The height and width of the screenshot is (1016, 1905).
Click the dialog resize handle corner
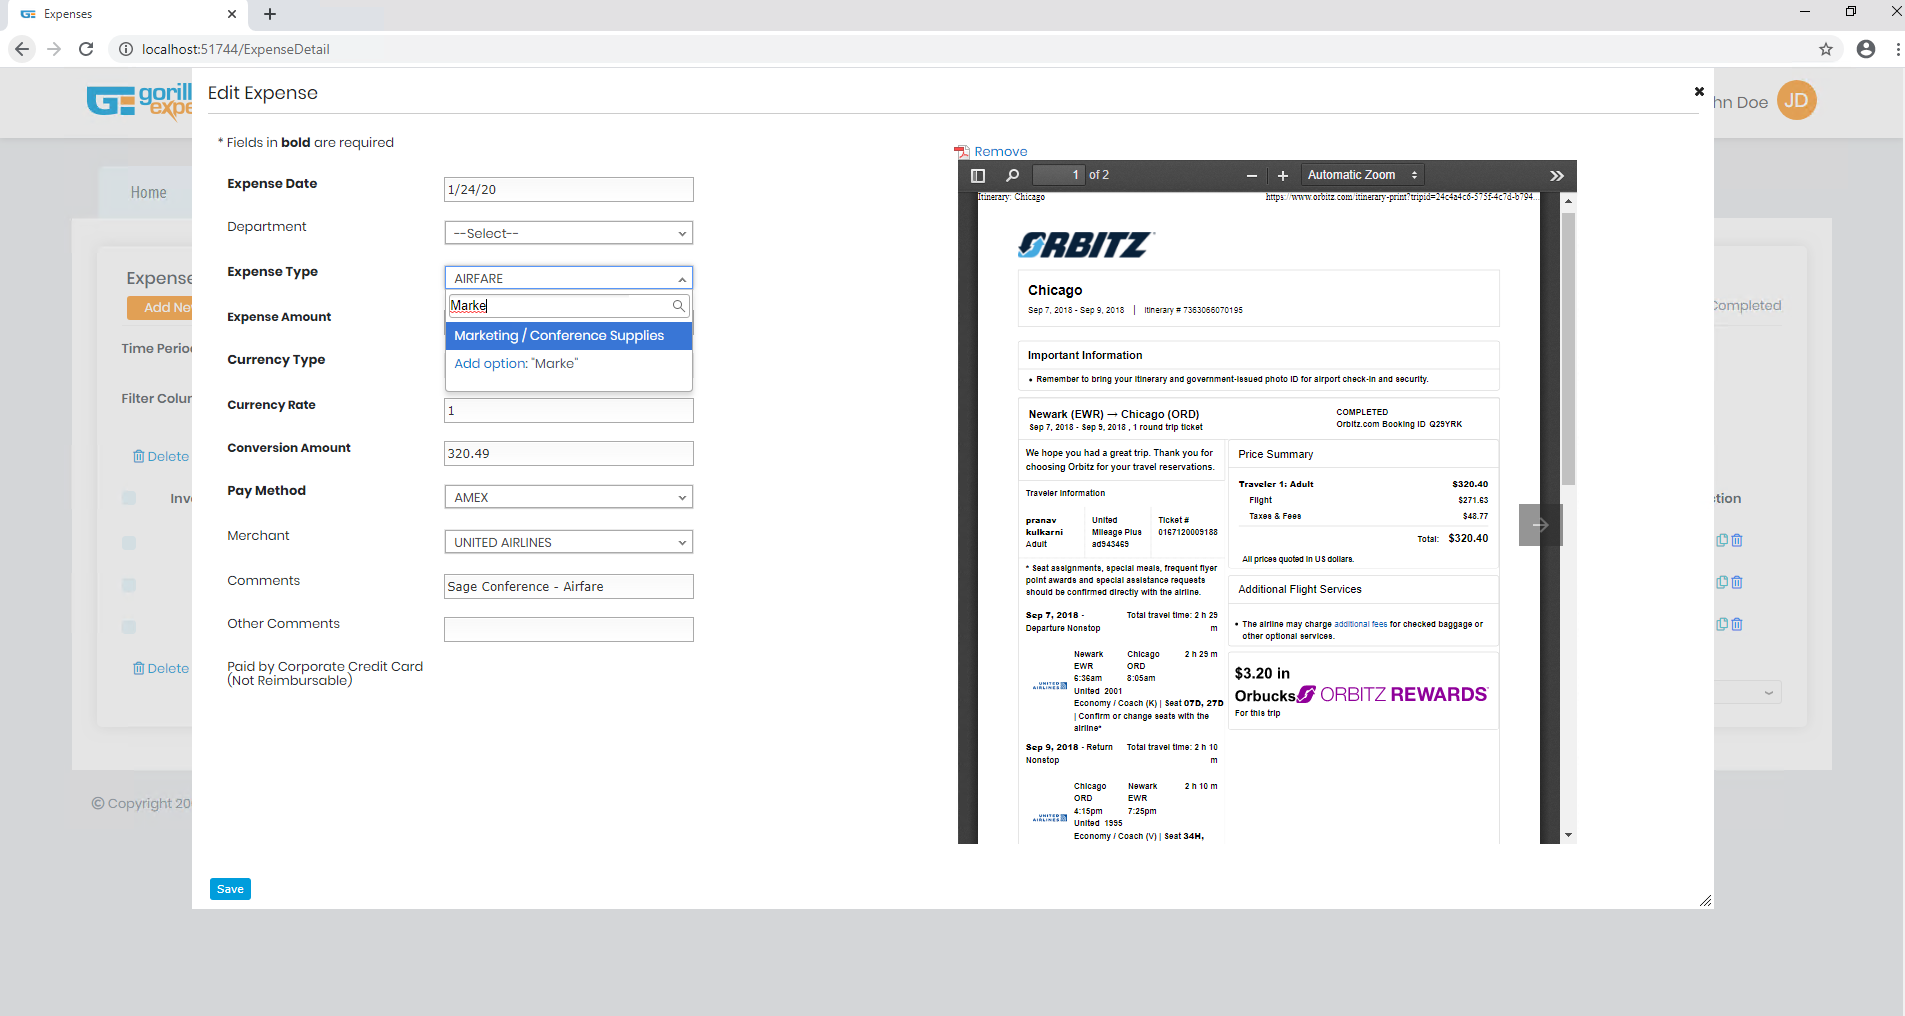click(1705, 900)
